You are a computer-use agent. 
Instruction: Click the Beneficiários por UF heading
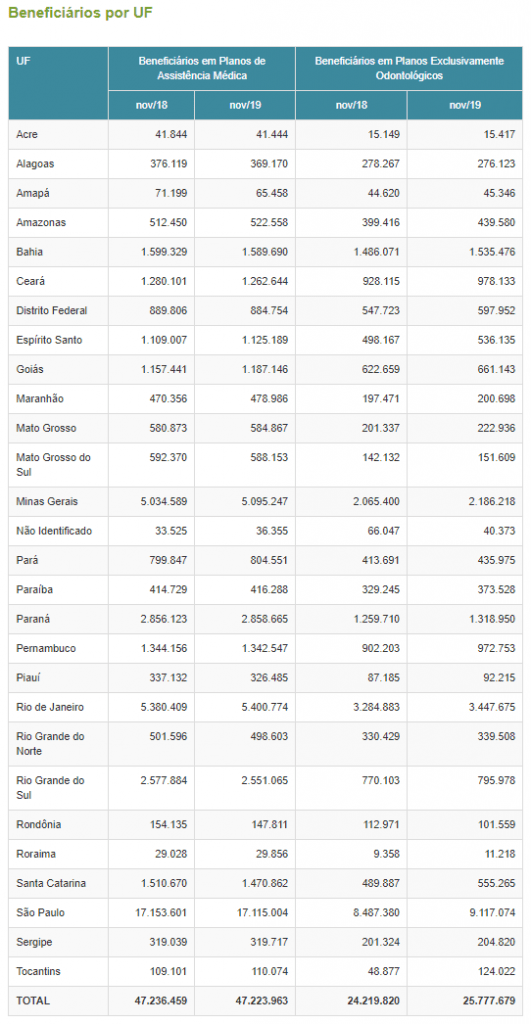click(80, 13)
